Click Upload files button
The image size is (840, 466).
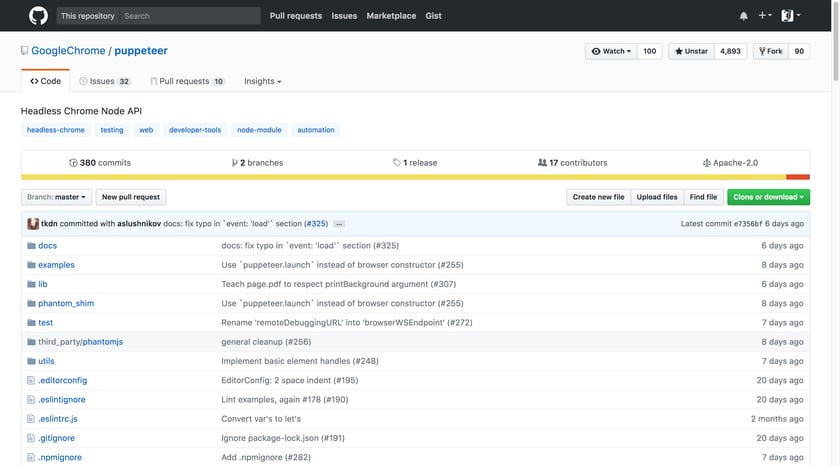click(x=657, y=197)
